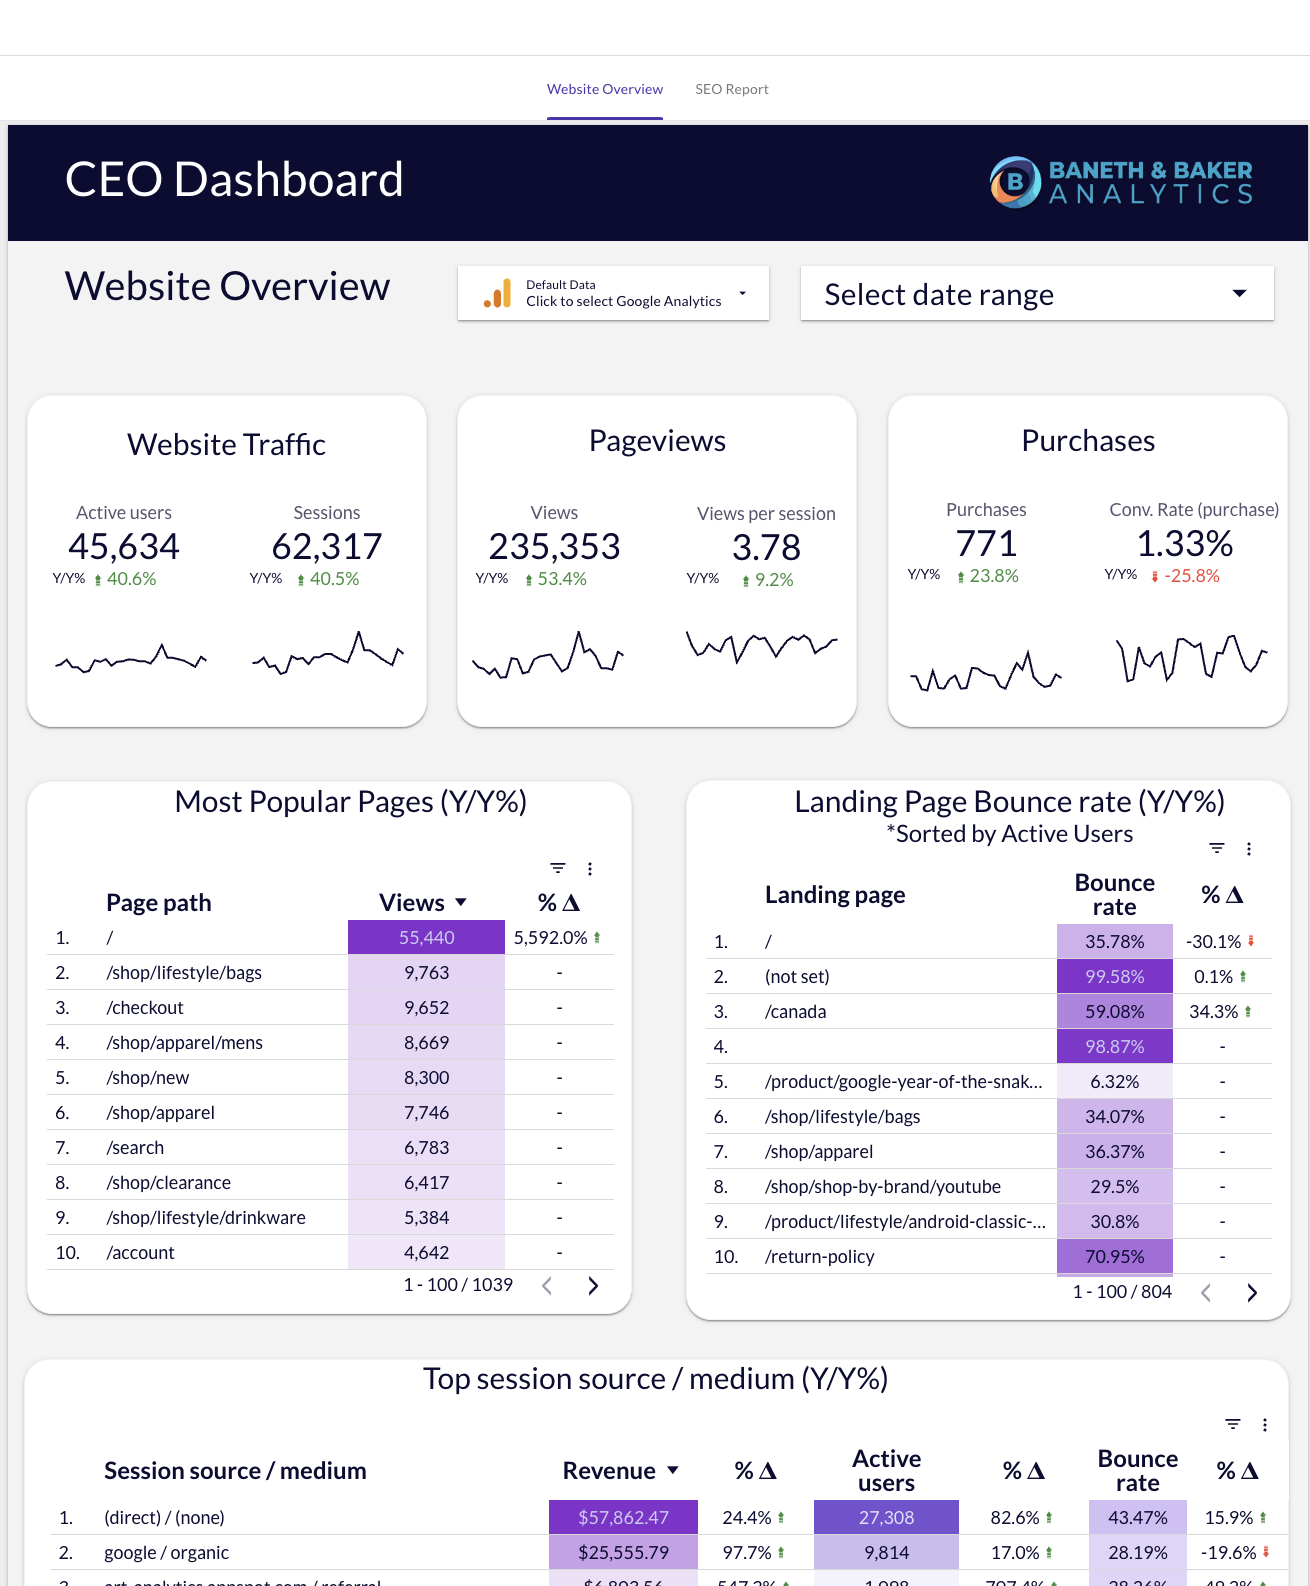Click Session source / medium column header
The height and width of the screenshot is (1586, 1310).
click(235, 1471)
